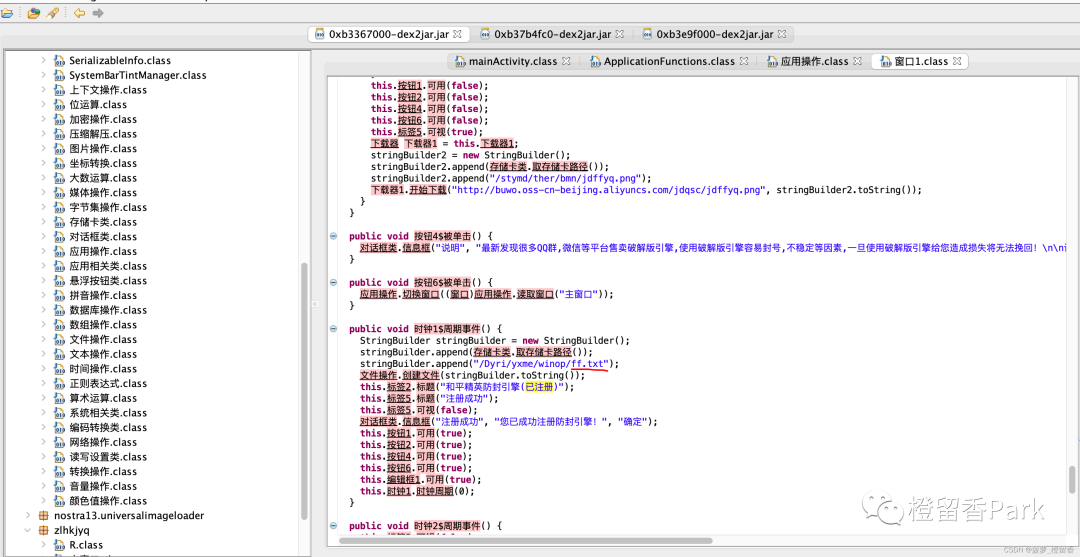Switch to the 0xb3e9f000-dex2jar.jar tab
Screen dimensions: 1080x557
pyautogui.click(x=714, y=34)
